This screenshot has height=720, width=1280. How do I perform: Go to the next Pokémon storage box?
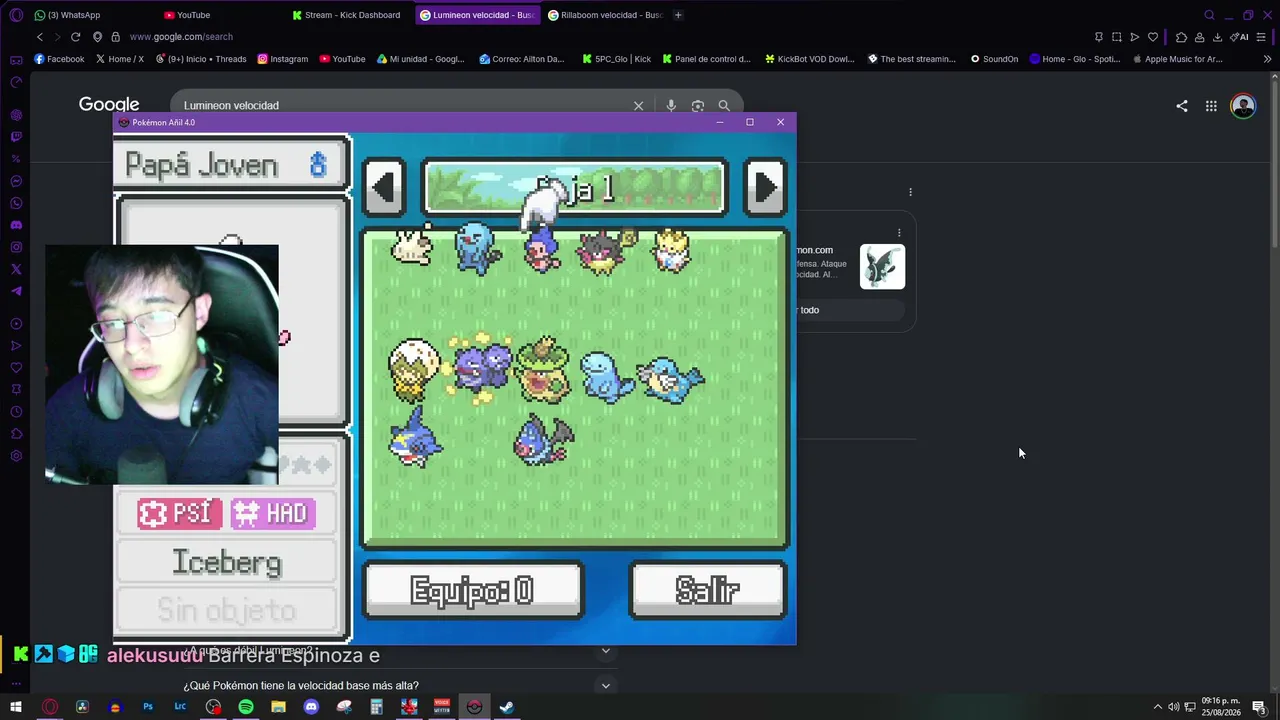[x=765, y=187]
